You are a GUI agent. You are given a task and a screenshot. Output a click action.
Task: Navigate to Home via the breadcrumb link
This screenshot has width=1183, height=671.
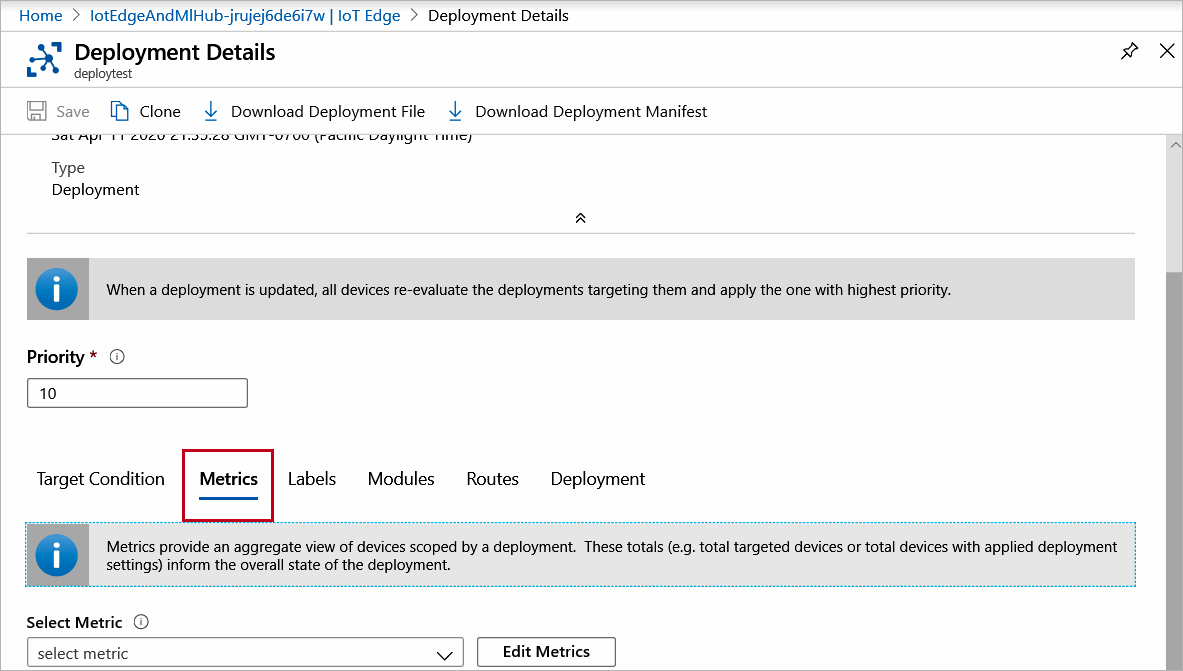(x=40, y=15)
